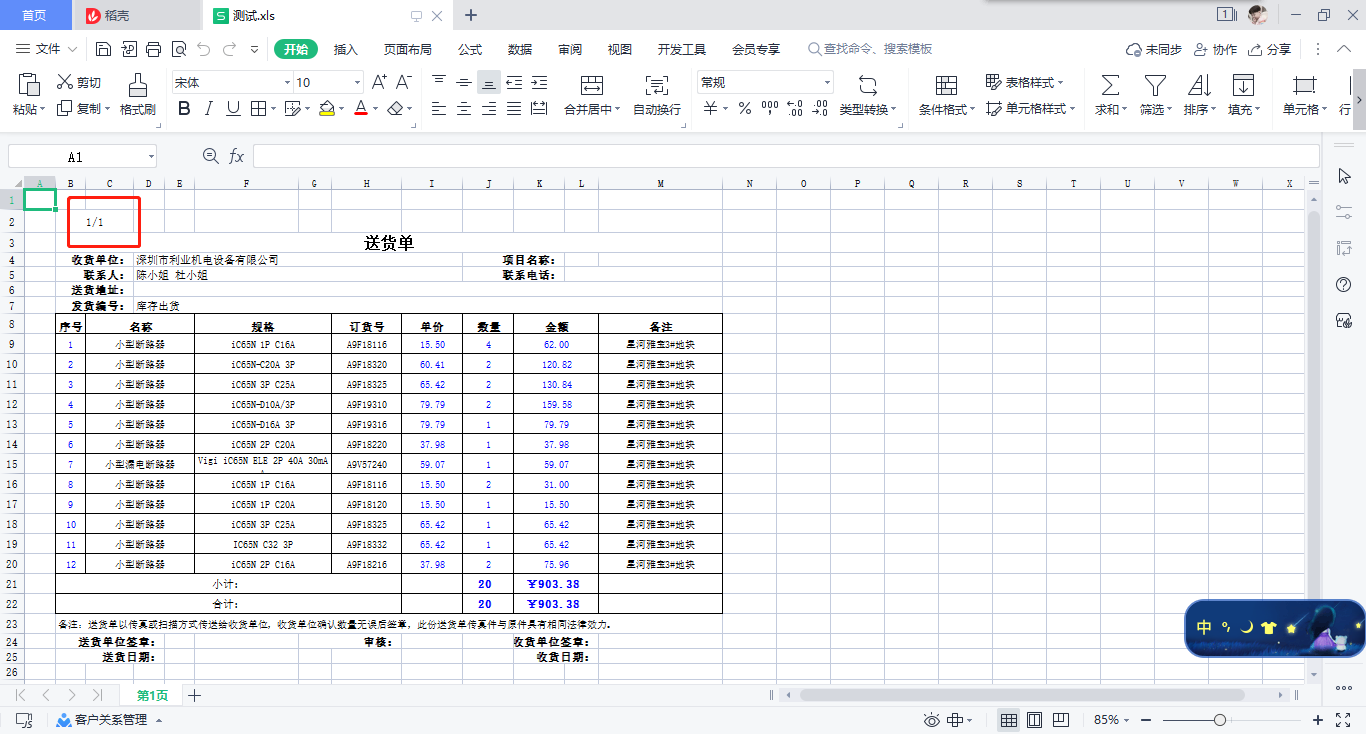The height and width of the screenshot is (734, 1366).
Task: Align text to top of cell
Action: [439, 82]
